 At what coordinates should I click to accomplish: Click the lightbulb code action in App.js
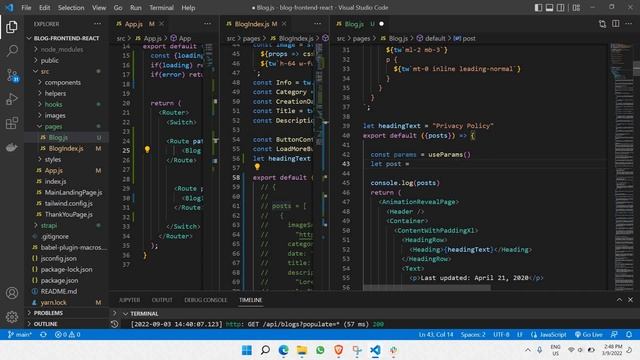(x=147, y=150)
